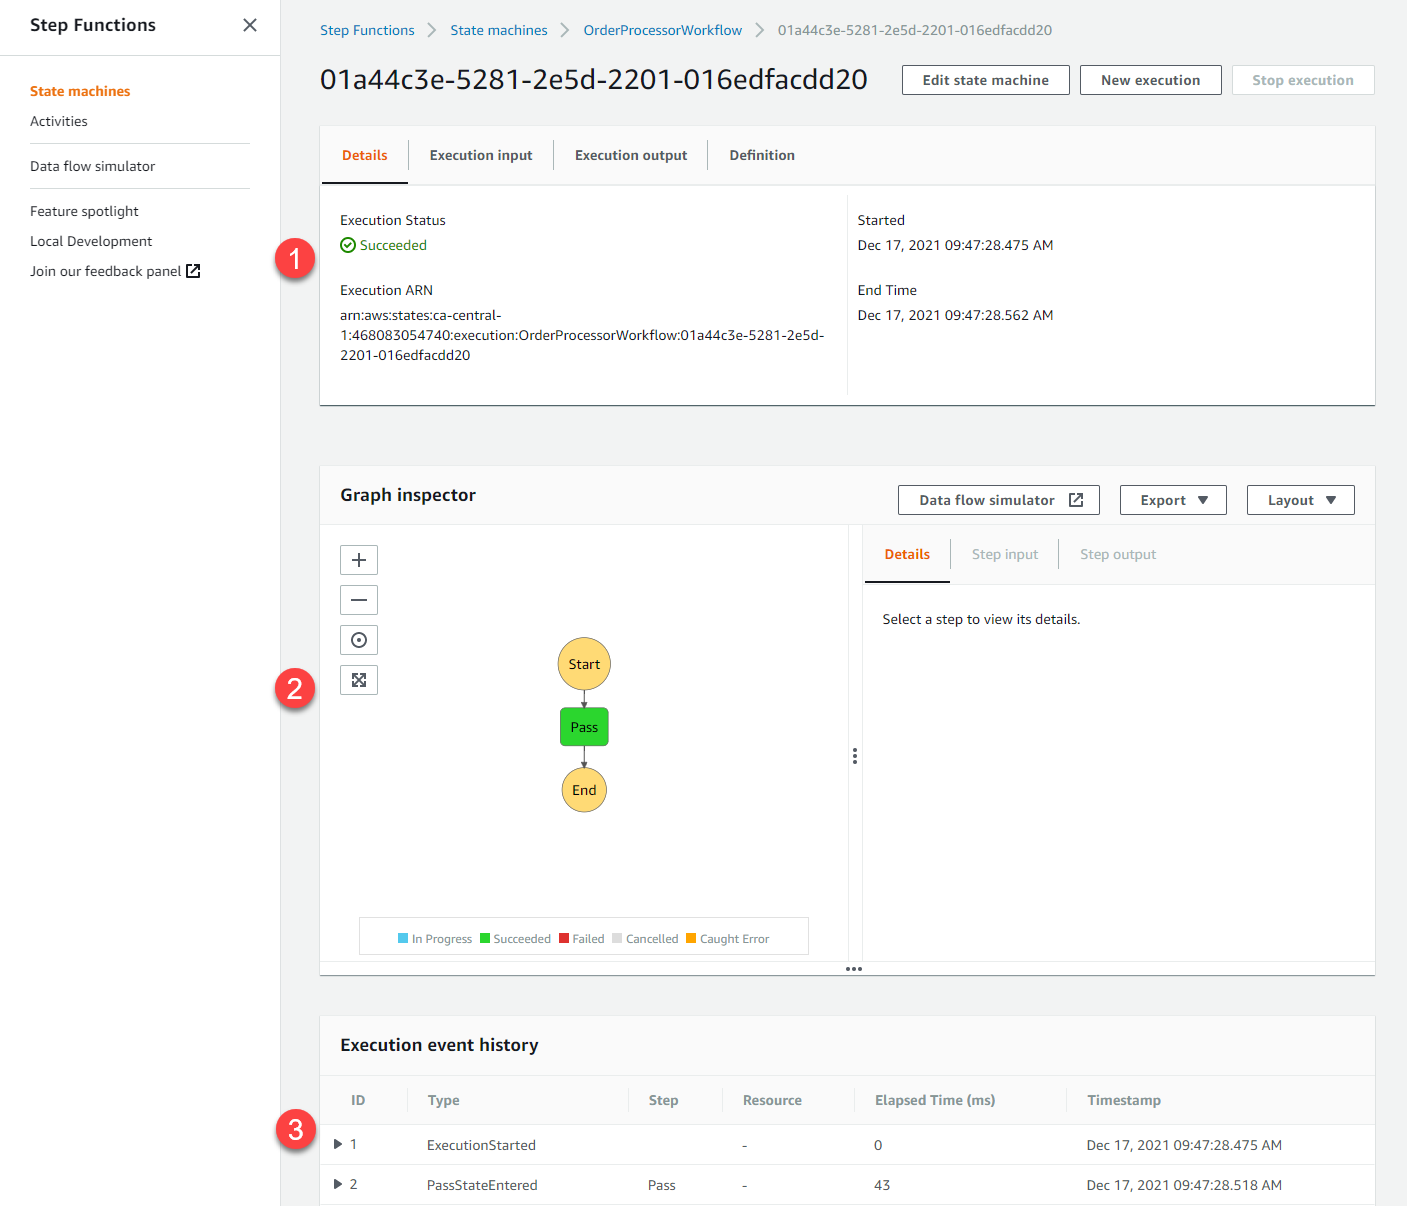The height and width of the screenshot is (1206, 1407).
Task: Open Local Development sidebar link
Action: pyautogui.click(x=91, y=241)
